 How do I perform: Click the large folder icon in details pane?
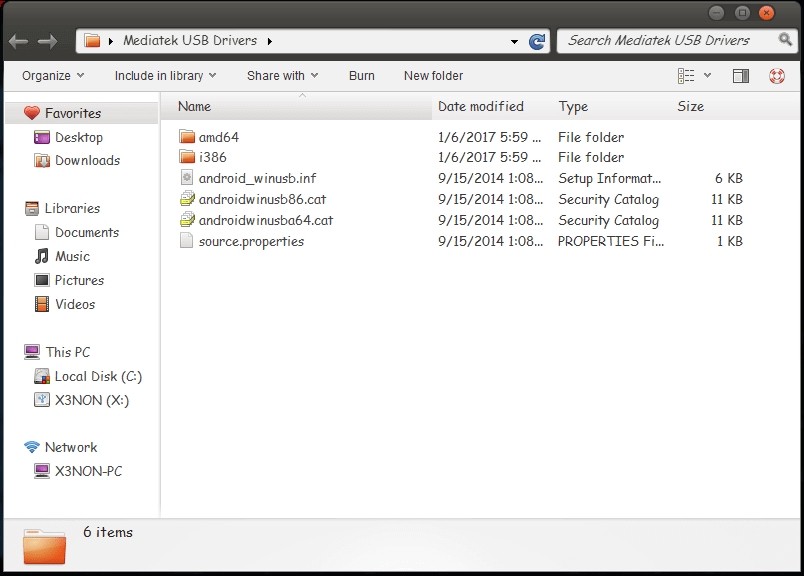click(45, 546)
